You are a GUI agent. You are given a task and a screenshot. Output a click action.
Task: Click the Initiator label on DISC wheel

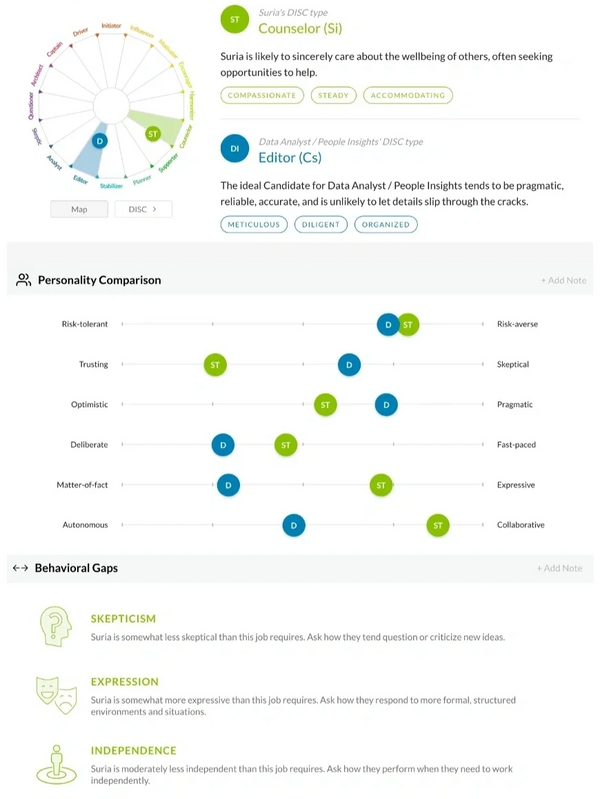[111, 25]
